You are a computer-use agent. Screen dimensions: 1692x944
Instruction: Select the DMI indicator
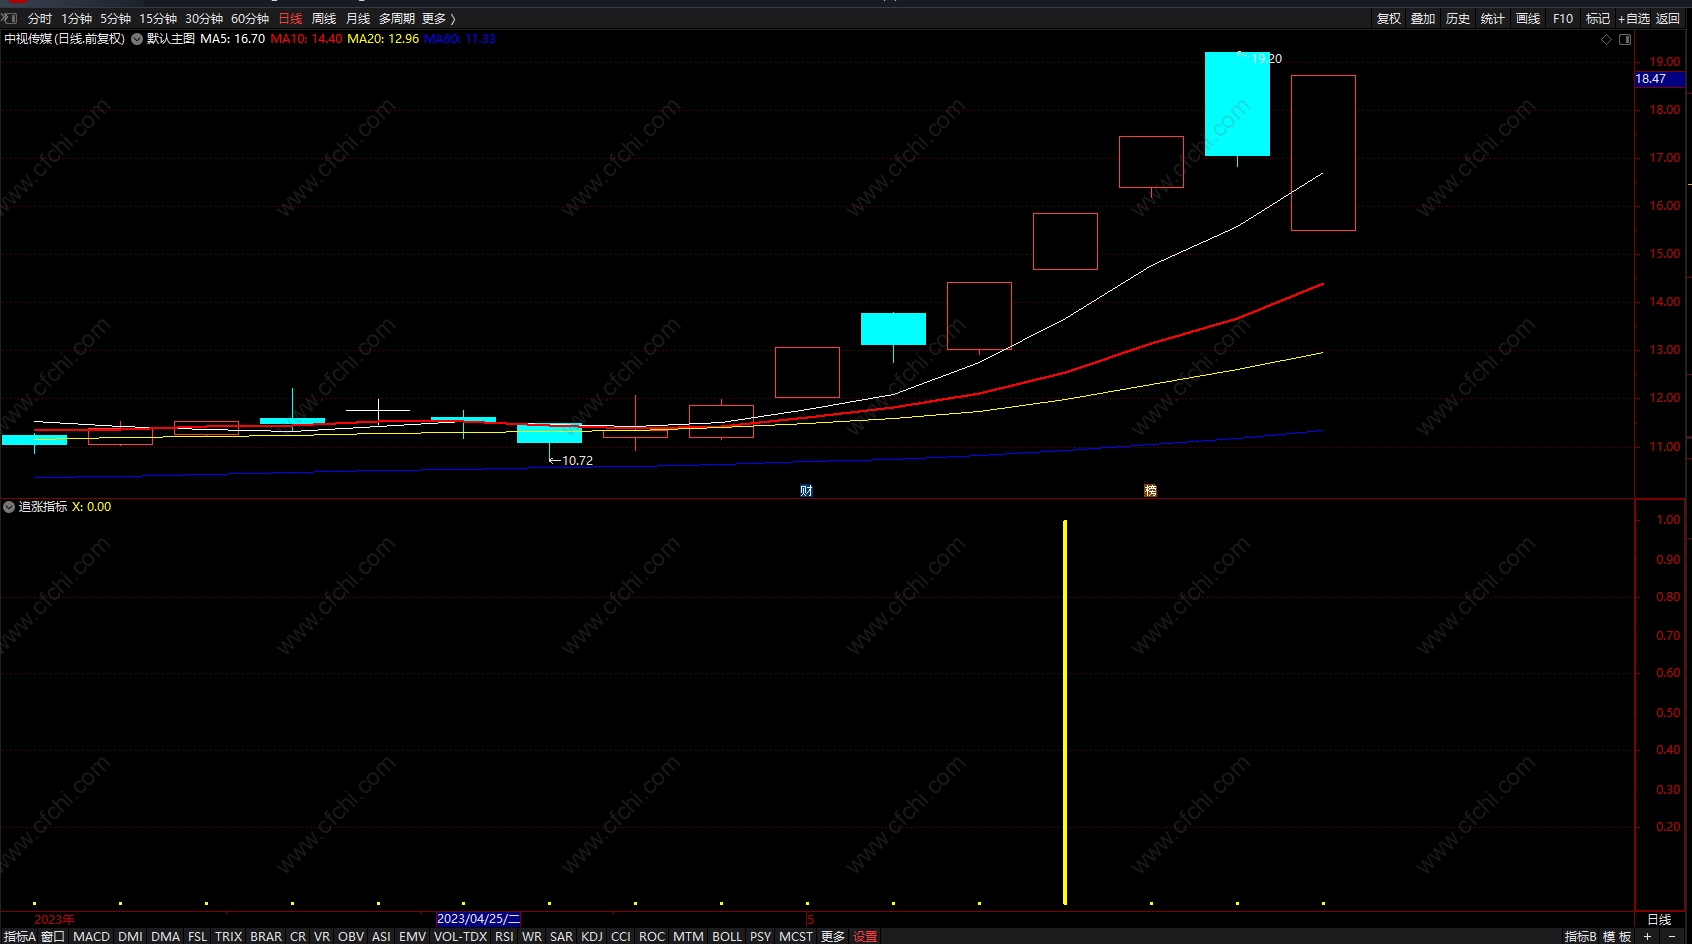pos(130,936)
